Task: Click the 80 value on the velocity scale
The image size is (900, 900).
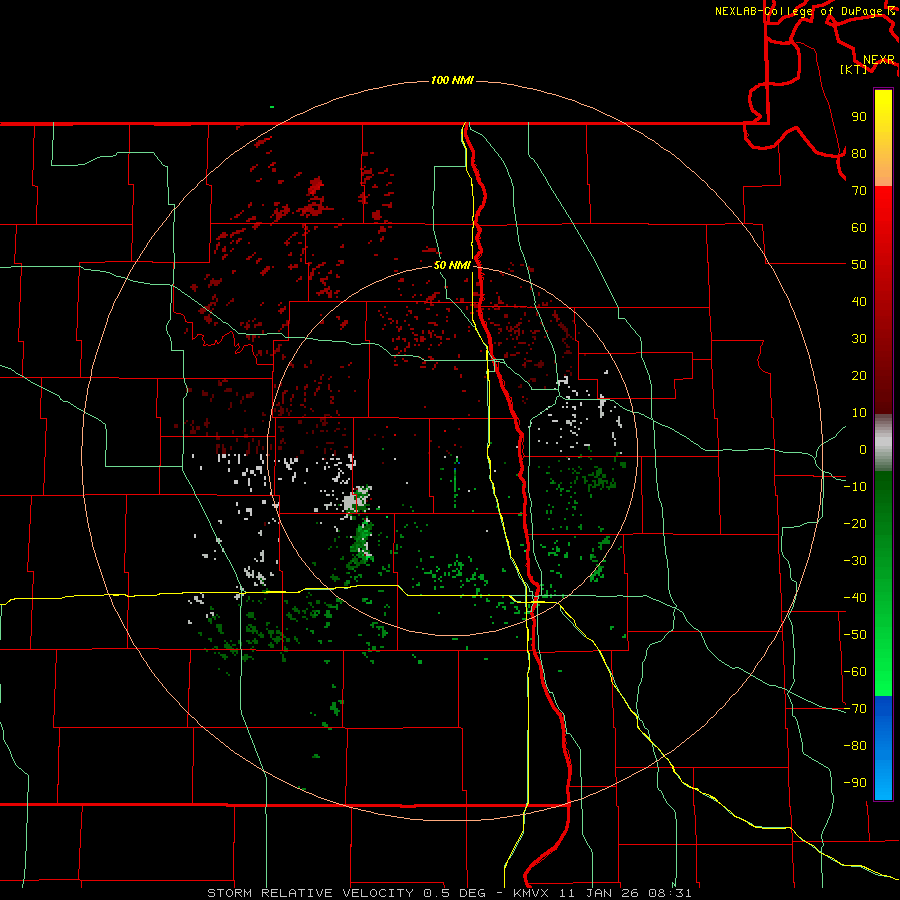Action: 859,154
